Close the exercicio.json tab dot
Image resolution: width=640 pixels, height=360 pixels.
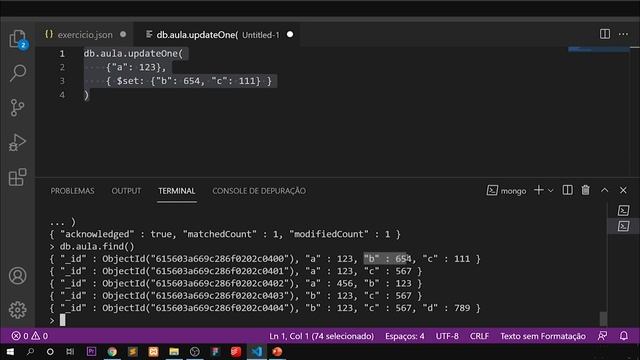[123, 34]
